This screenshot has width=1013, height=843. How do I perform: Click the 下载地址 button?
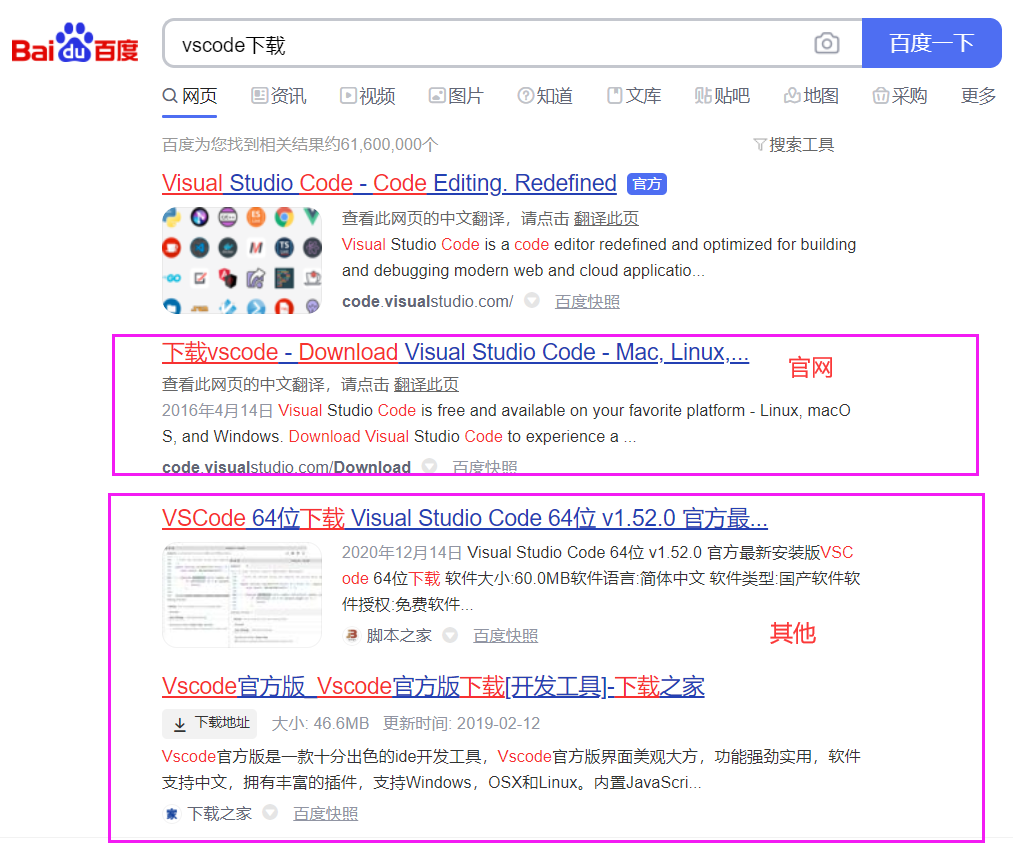click(209, 723)
